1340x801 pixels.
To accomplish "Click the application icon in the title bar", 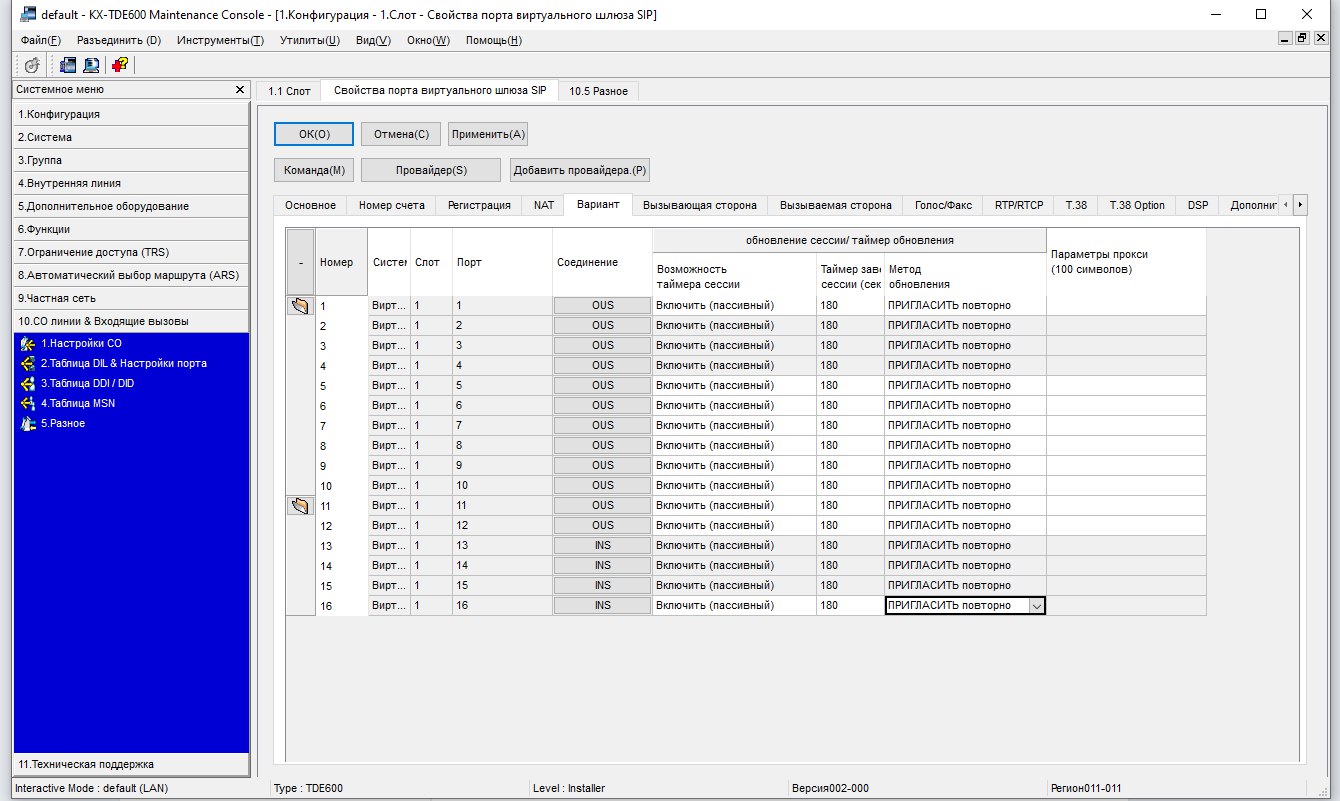I will tap(27, 15).
